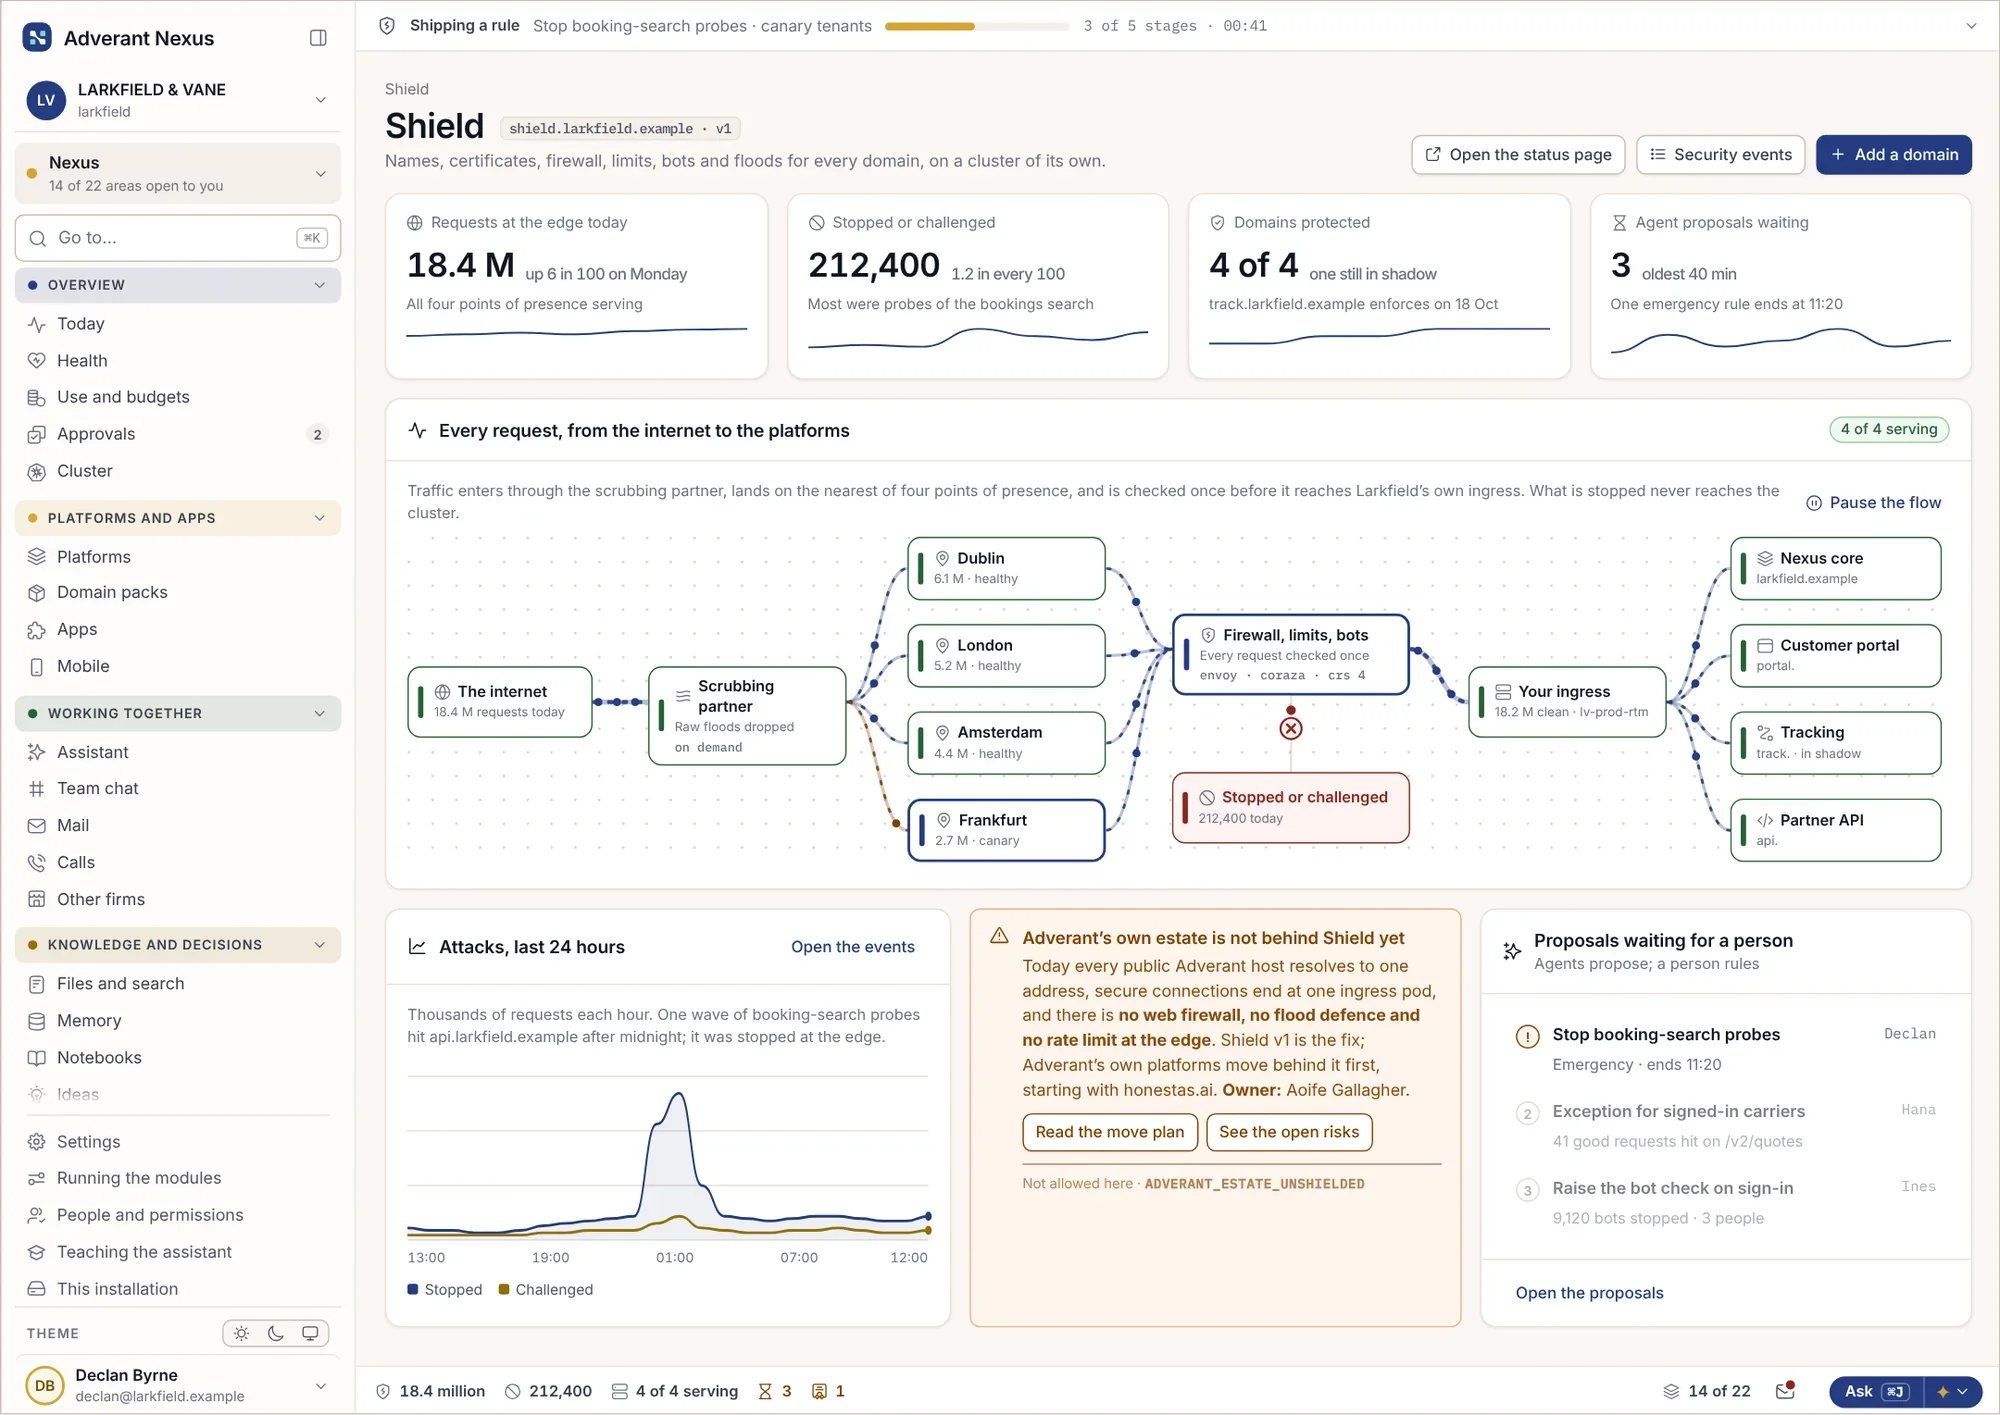The height and width of the screenshot is (1415, 2000).
Task: Navigate to Files and search
Action: [x=177, y=984]
